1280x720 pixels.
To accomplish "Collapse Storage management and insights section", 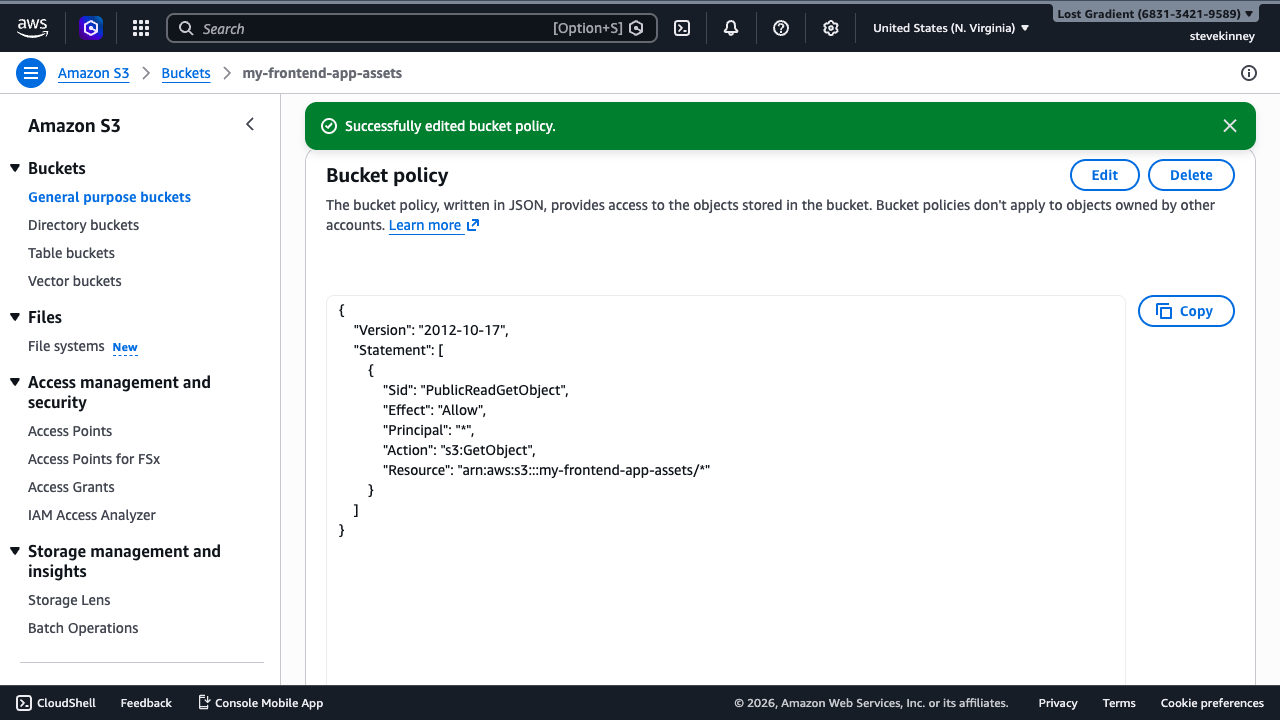I will click(15, 551).
